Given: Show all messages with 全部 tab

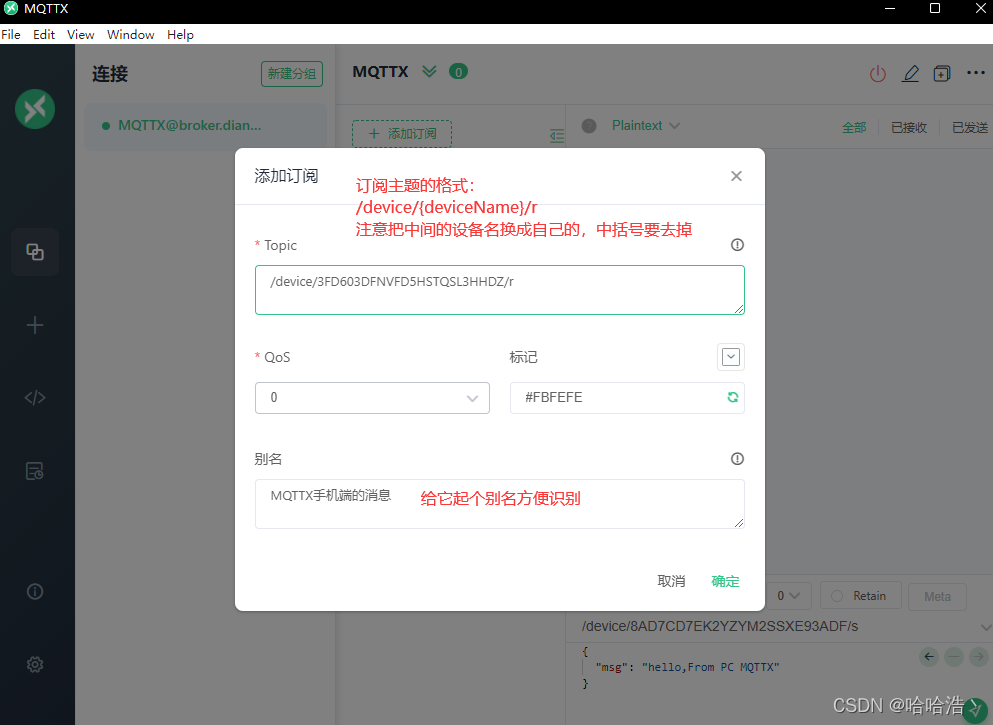Looking at the screenshot, I should (x=854, y=127).
